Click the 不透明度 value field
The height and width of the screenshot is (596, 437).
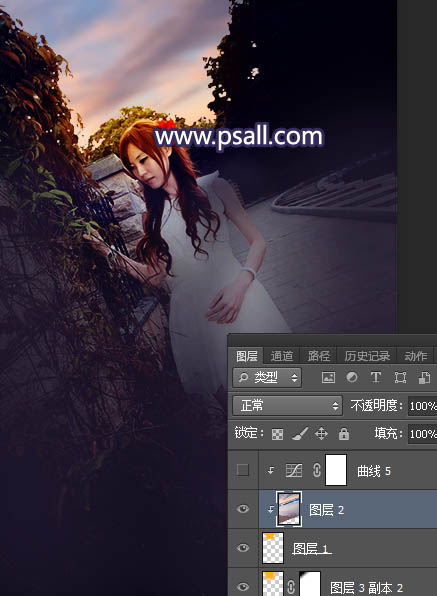coord(423,406)
